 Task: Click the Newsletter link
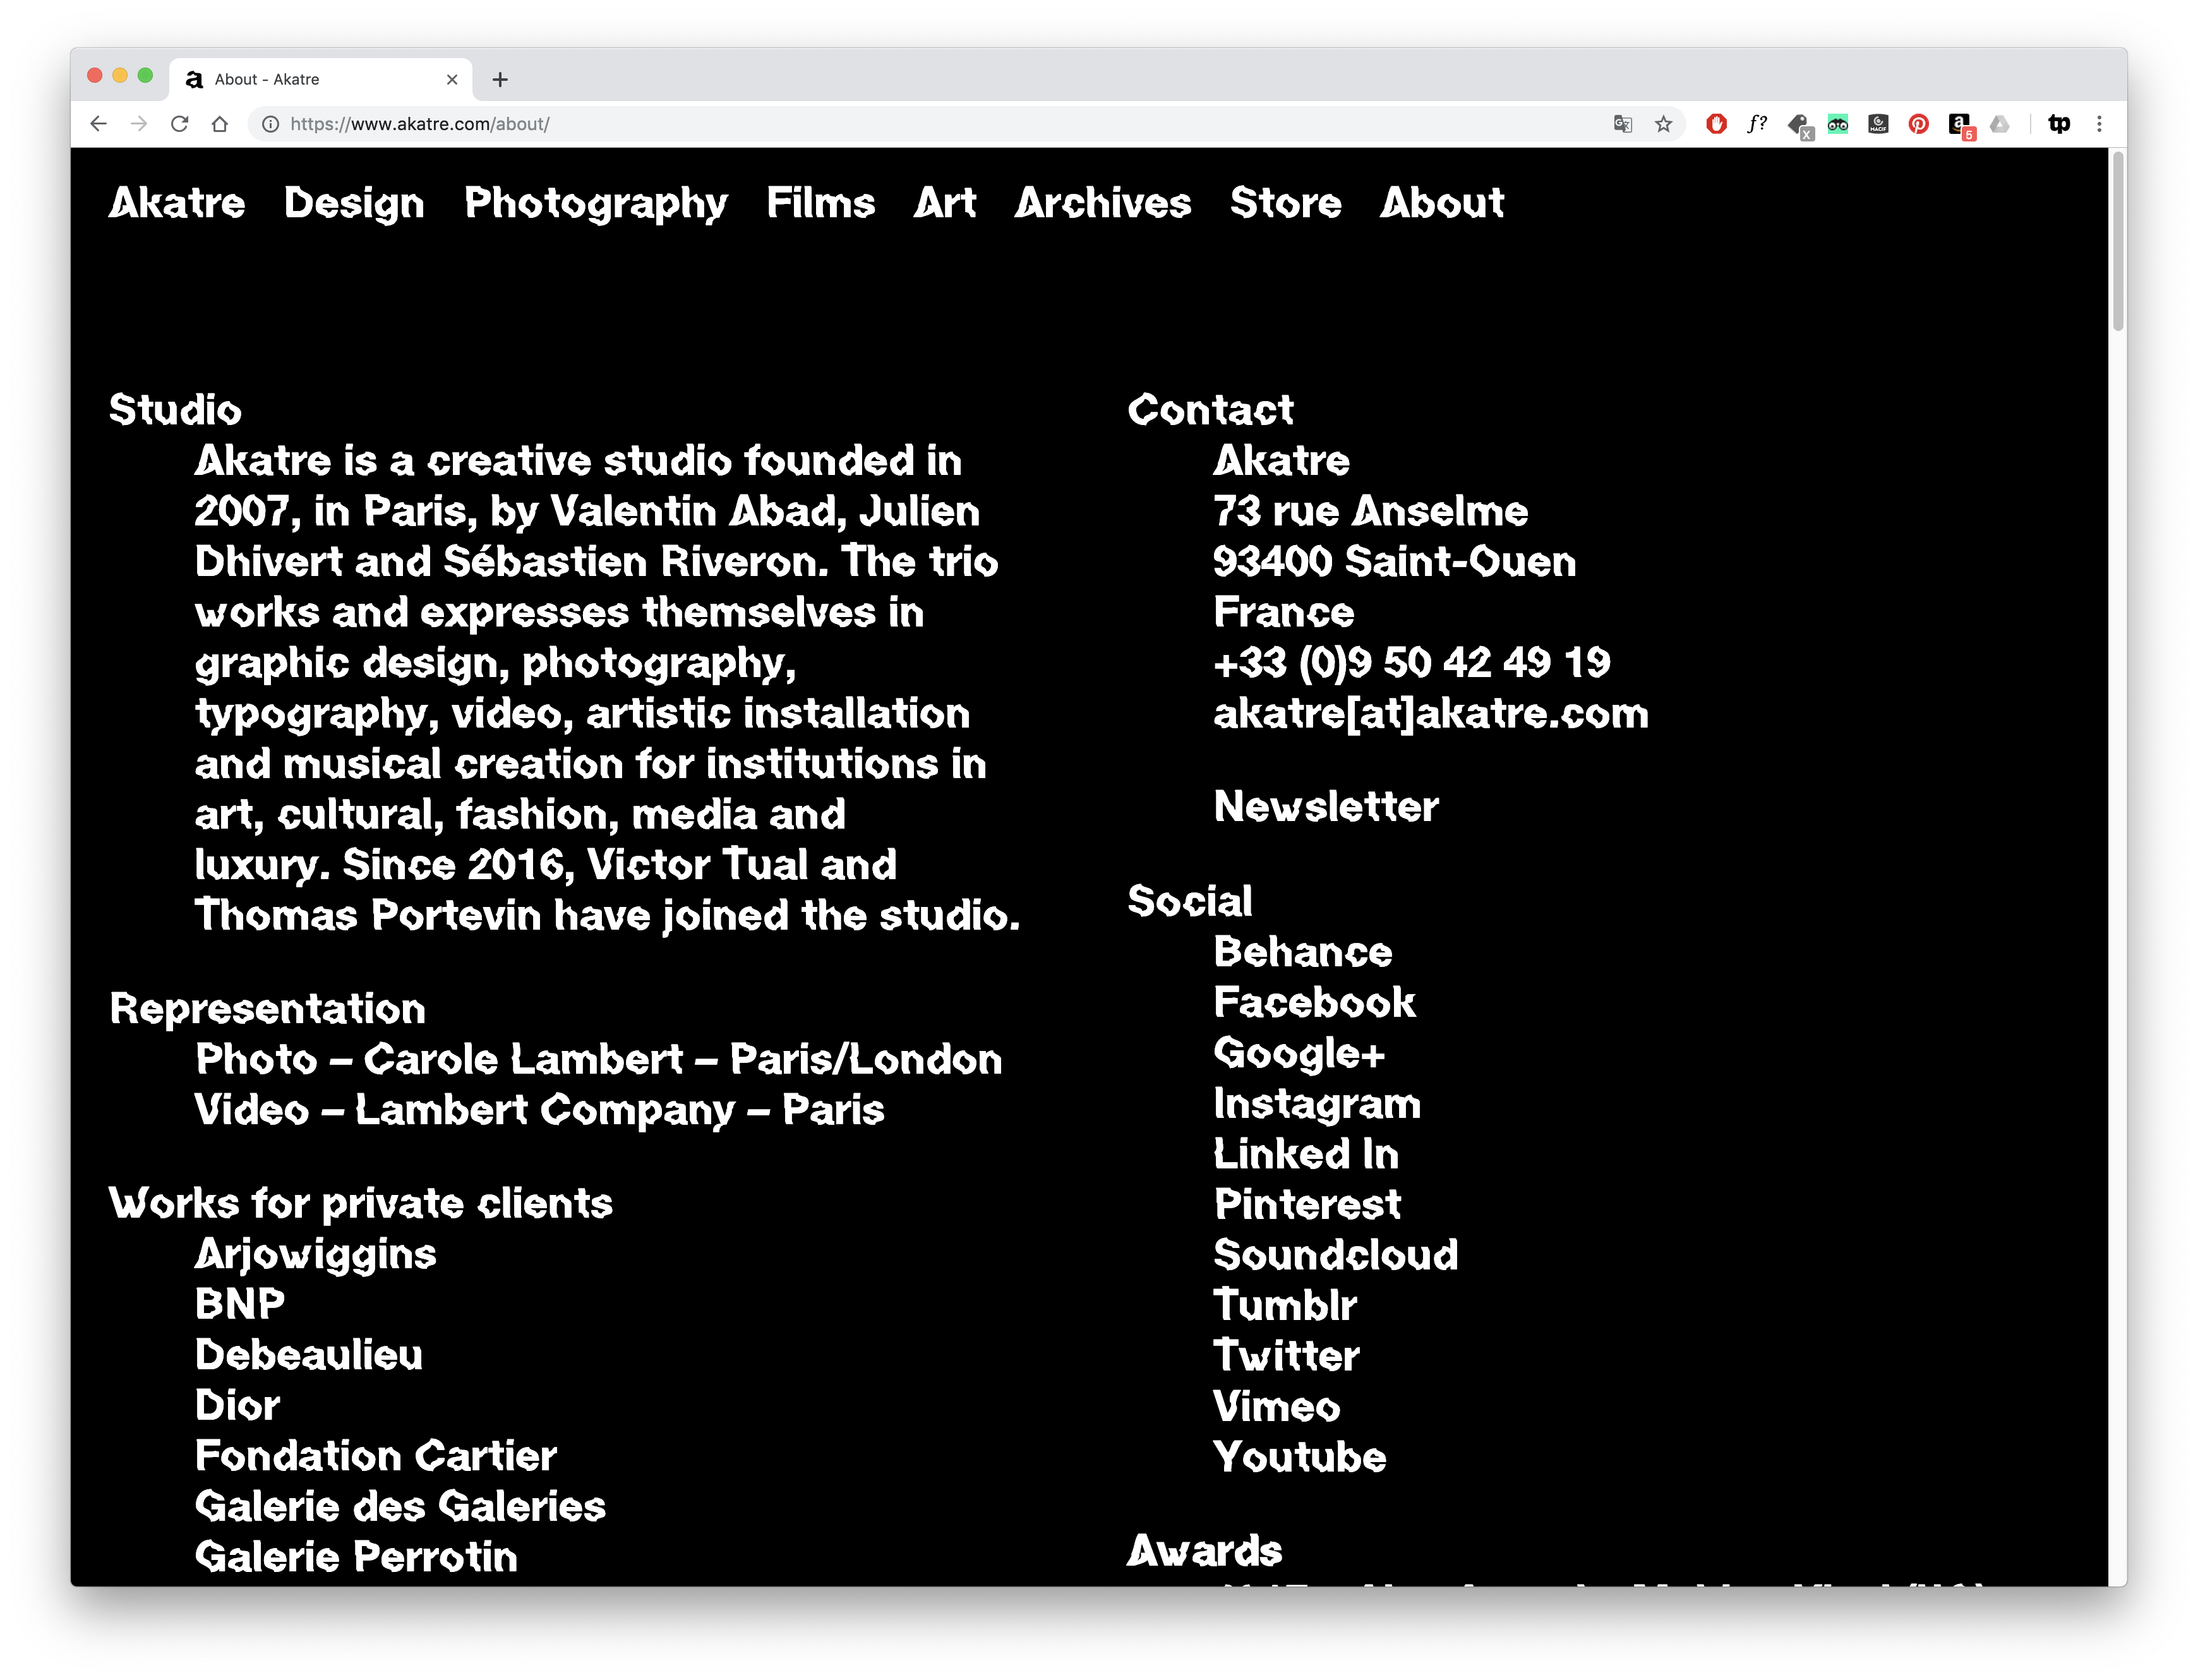(1325, 807)
